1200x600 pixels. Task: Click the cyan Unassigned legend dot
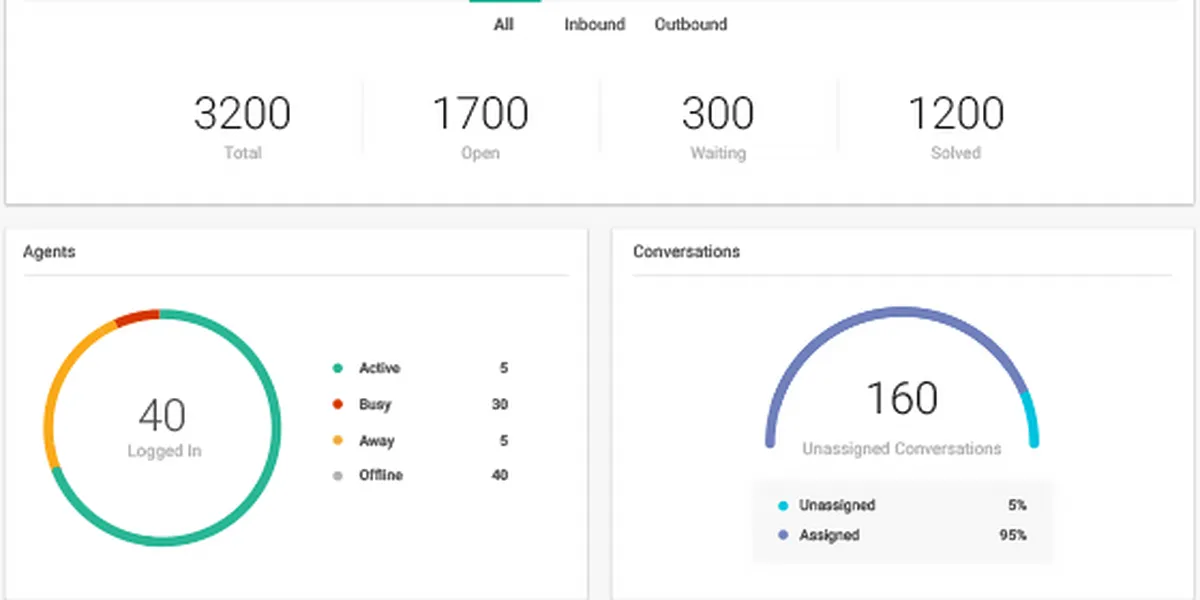point(783,506)
